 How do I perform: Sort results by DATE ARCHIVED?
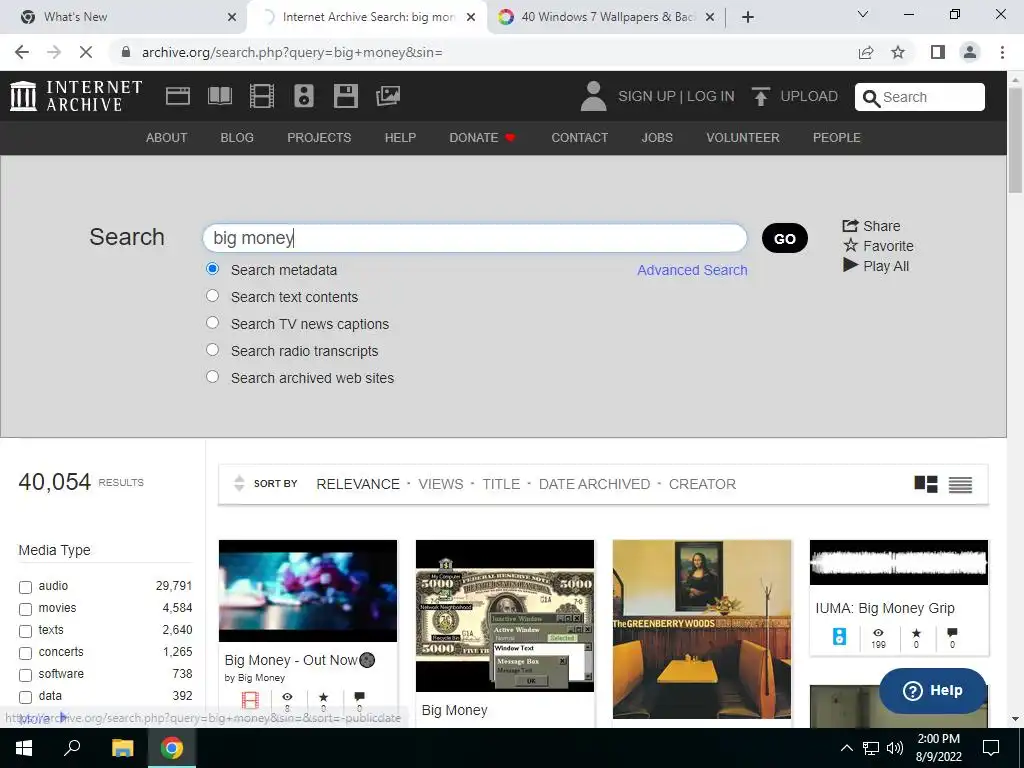coord(594,484)
